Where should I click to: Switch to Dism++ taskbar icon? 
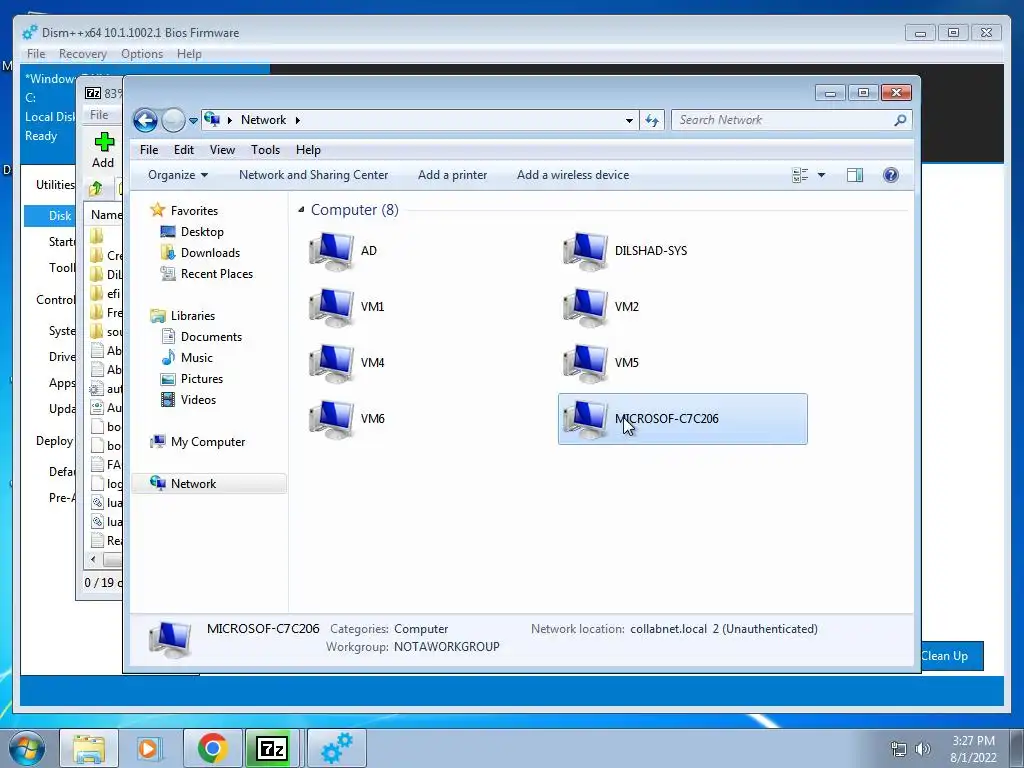coord(337,748)
